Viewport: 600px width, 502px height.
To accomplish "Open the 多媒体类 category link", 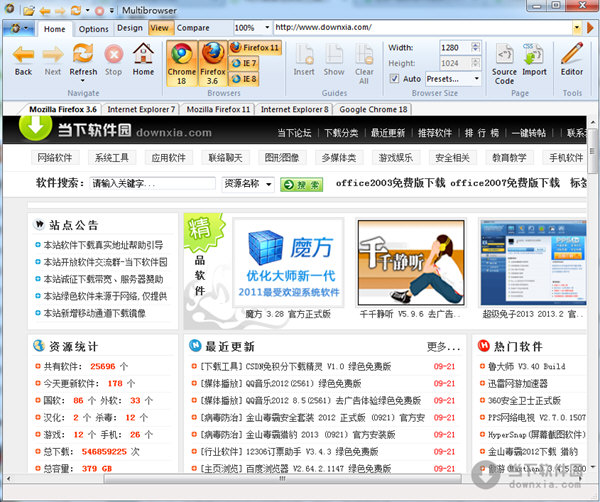I will pyautogui.click(x=338, y=158).
